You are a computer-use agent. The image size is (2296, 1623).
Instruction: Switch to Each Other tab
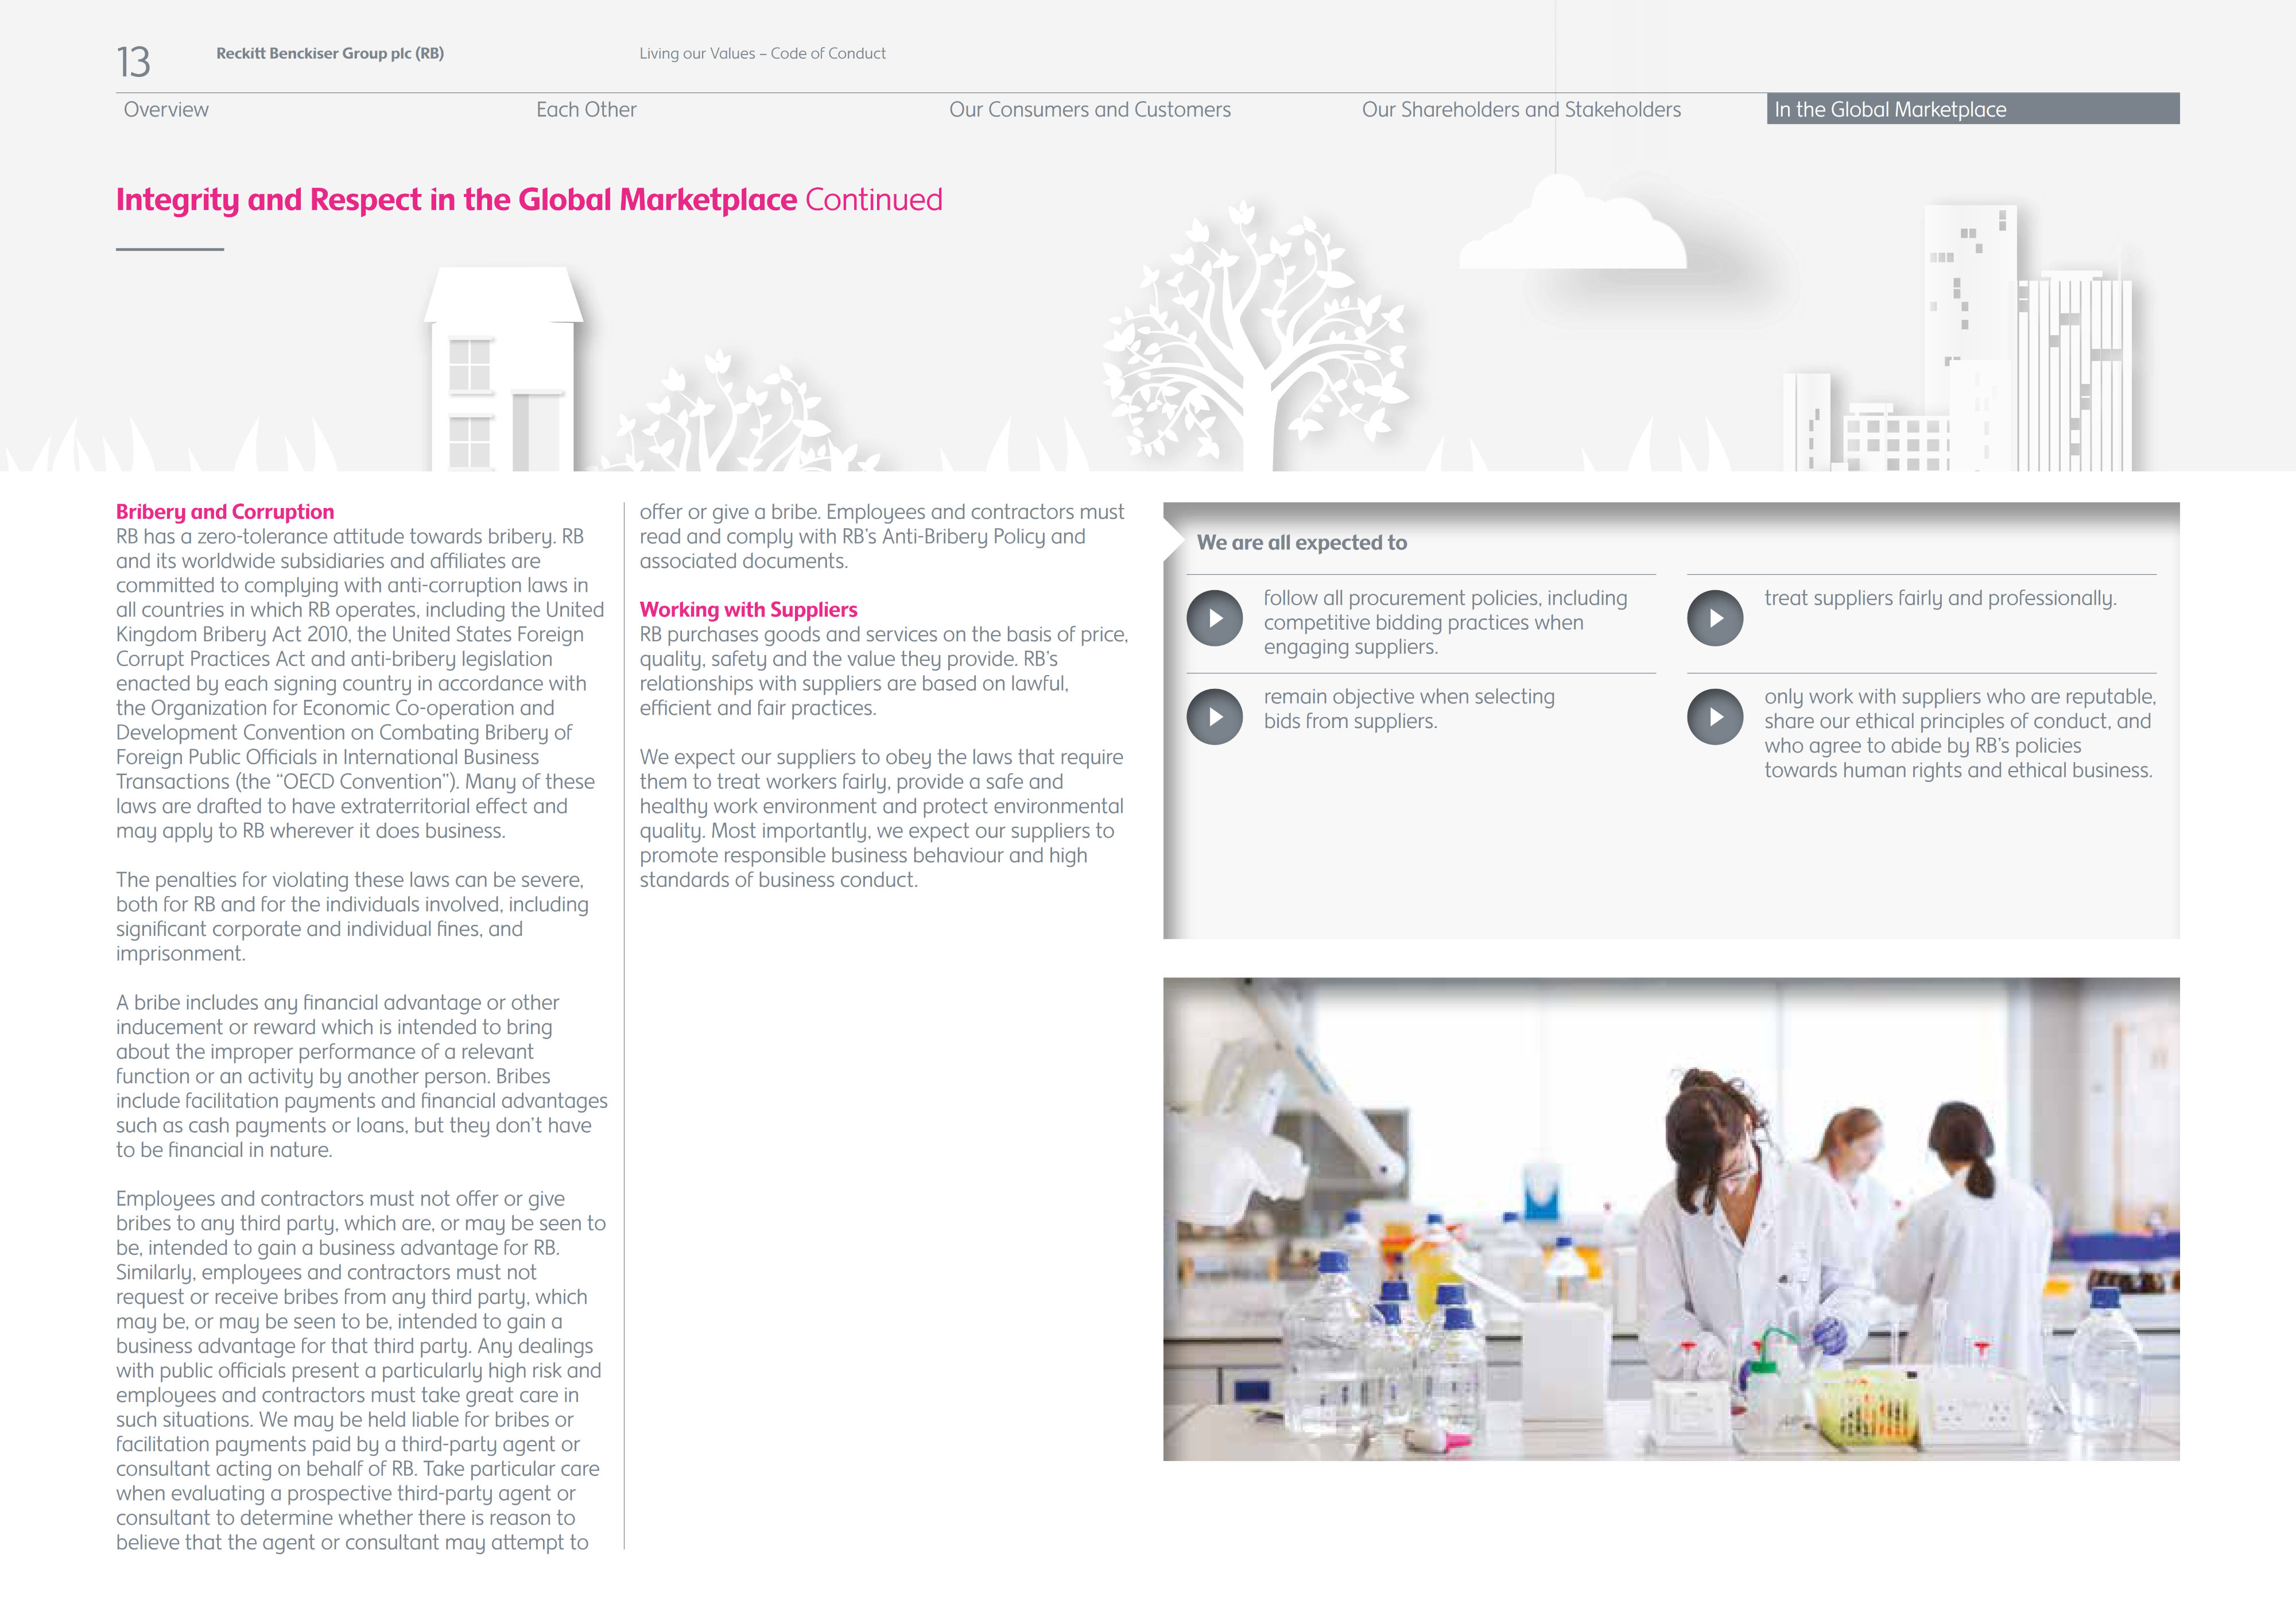click(586, 110)
